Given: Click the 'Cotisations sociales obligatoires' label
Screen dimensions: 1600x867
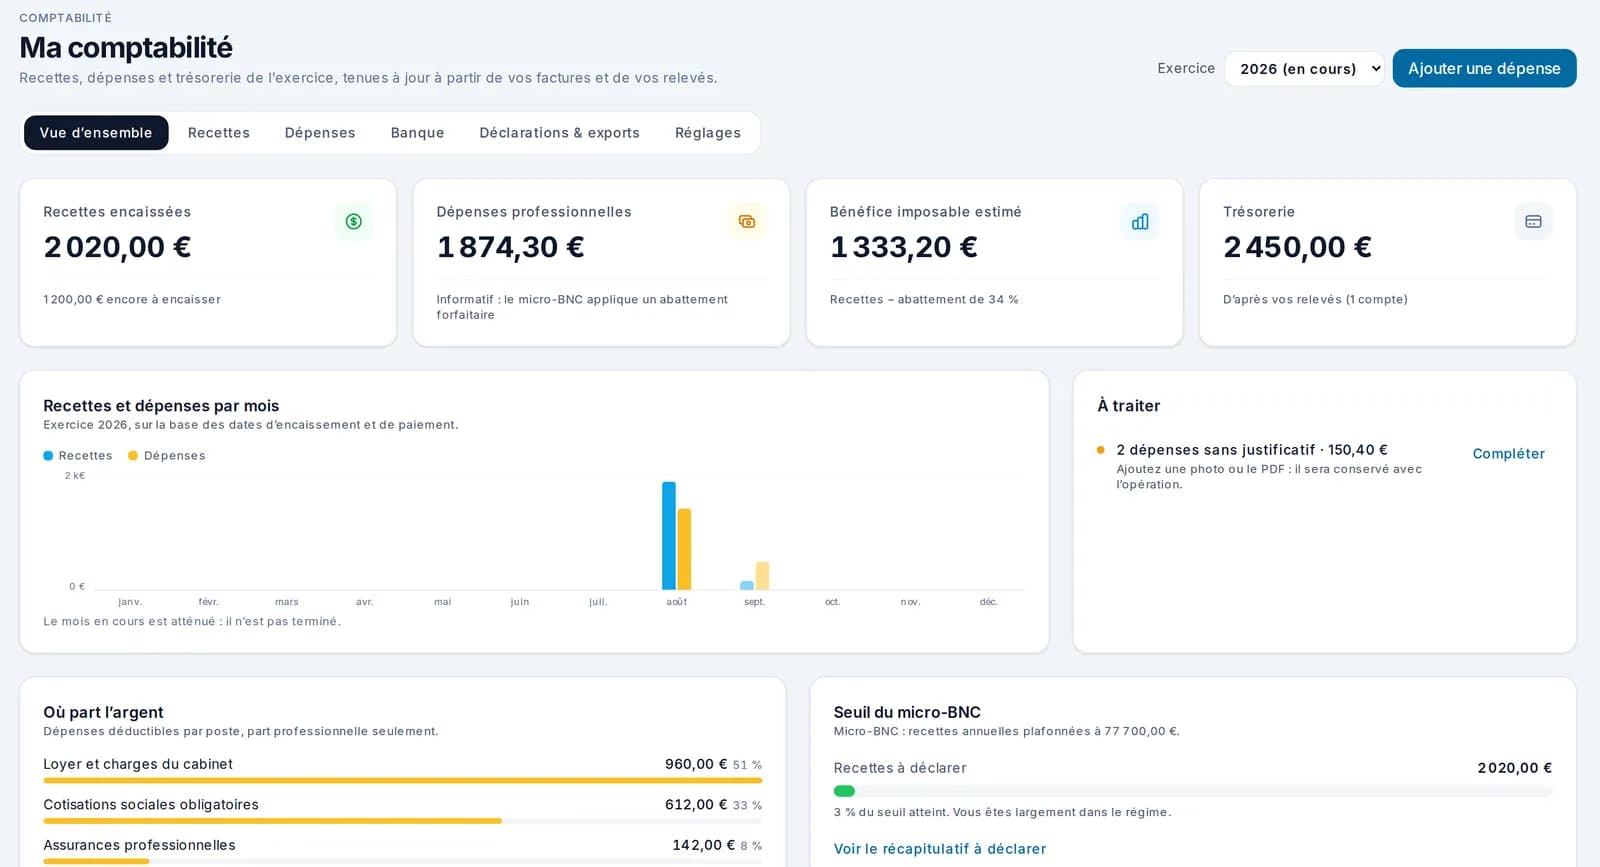Looking at the screenshot, I should (151, 805).
